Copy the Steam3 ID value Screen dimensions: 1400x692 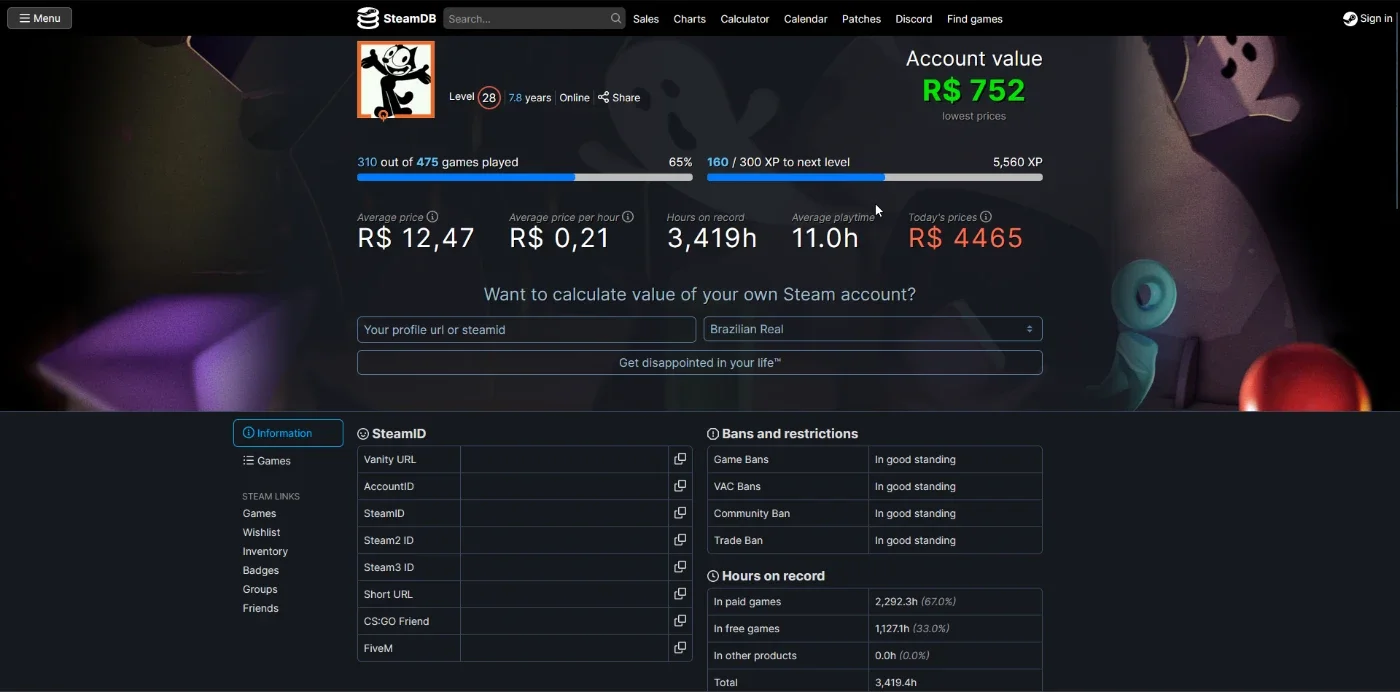point(680,567)
